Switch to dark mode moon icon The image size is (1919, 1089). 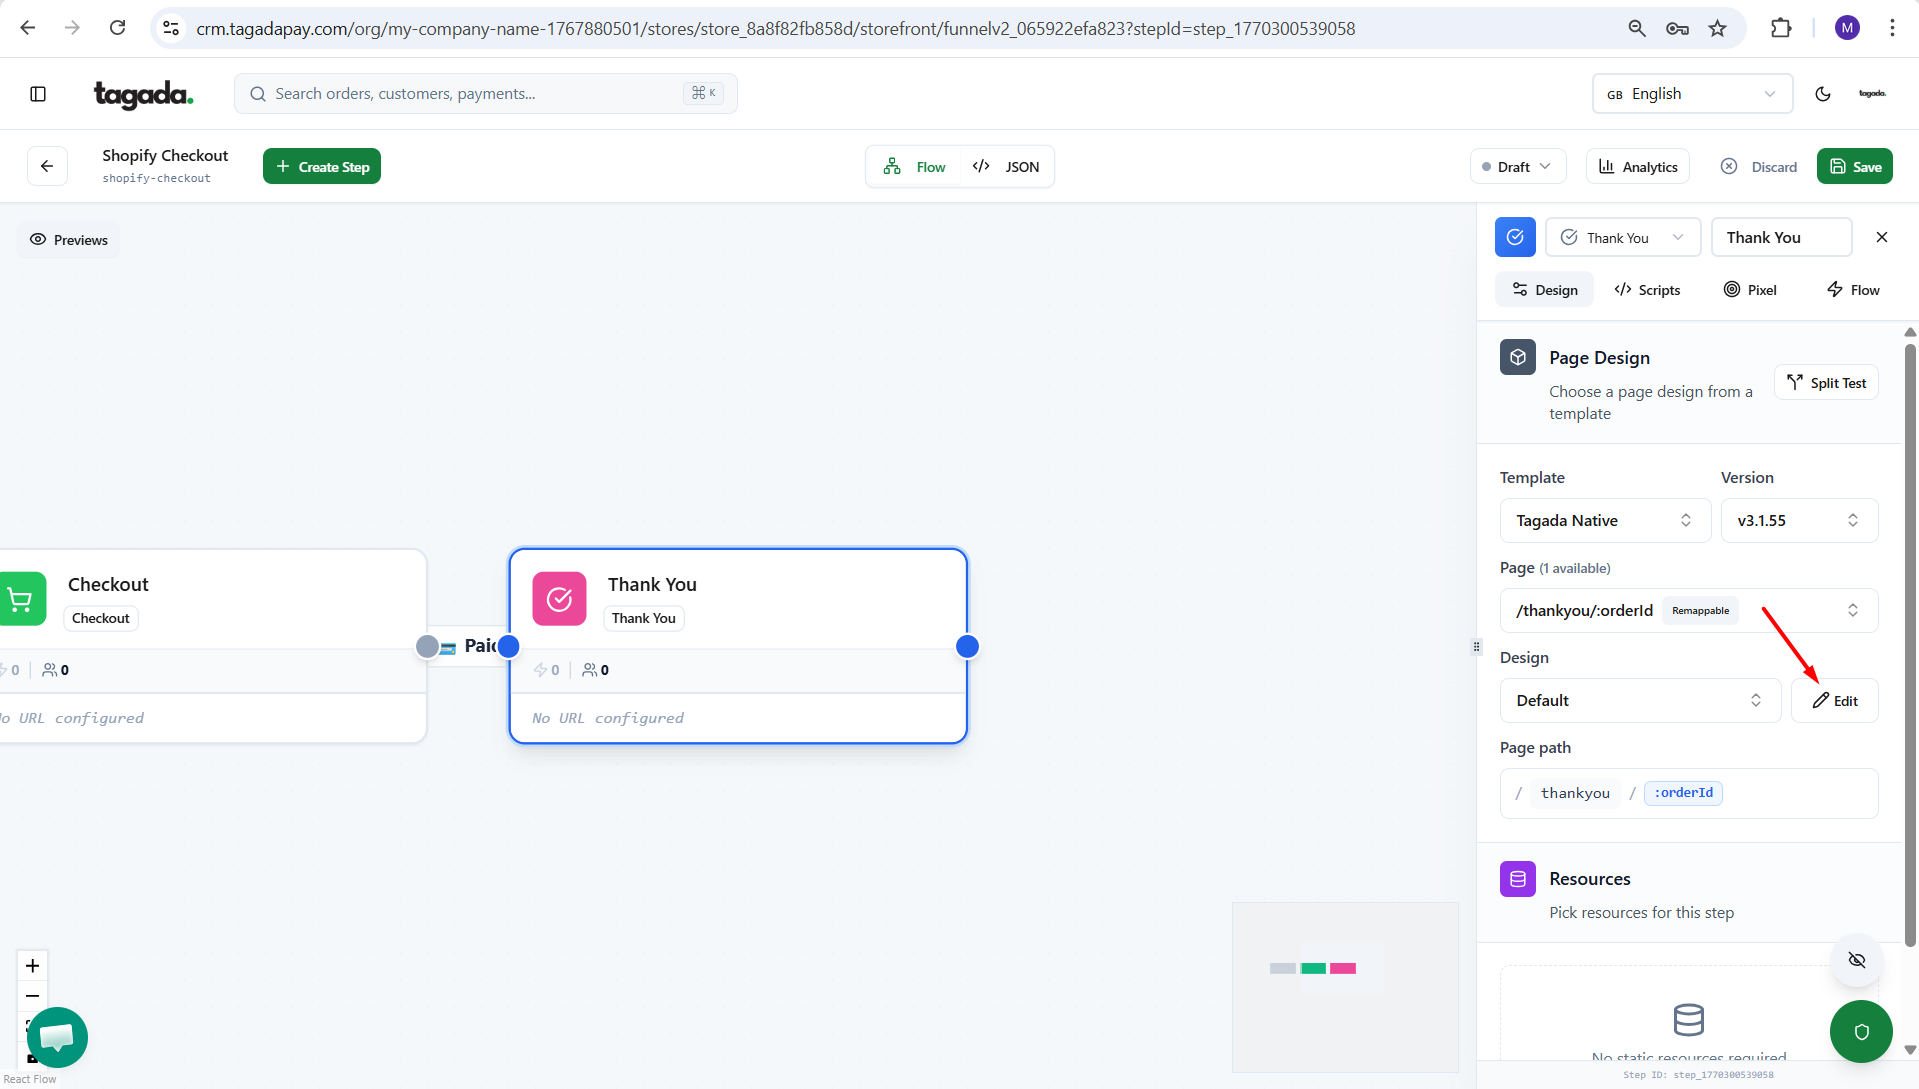point(1823,94)
